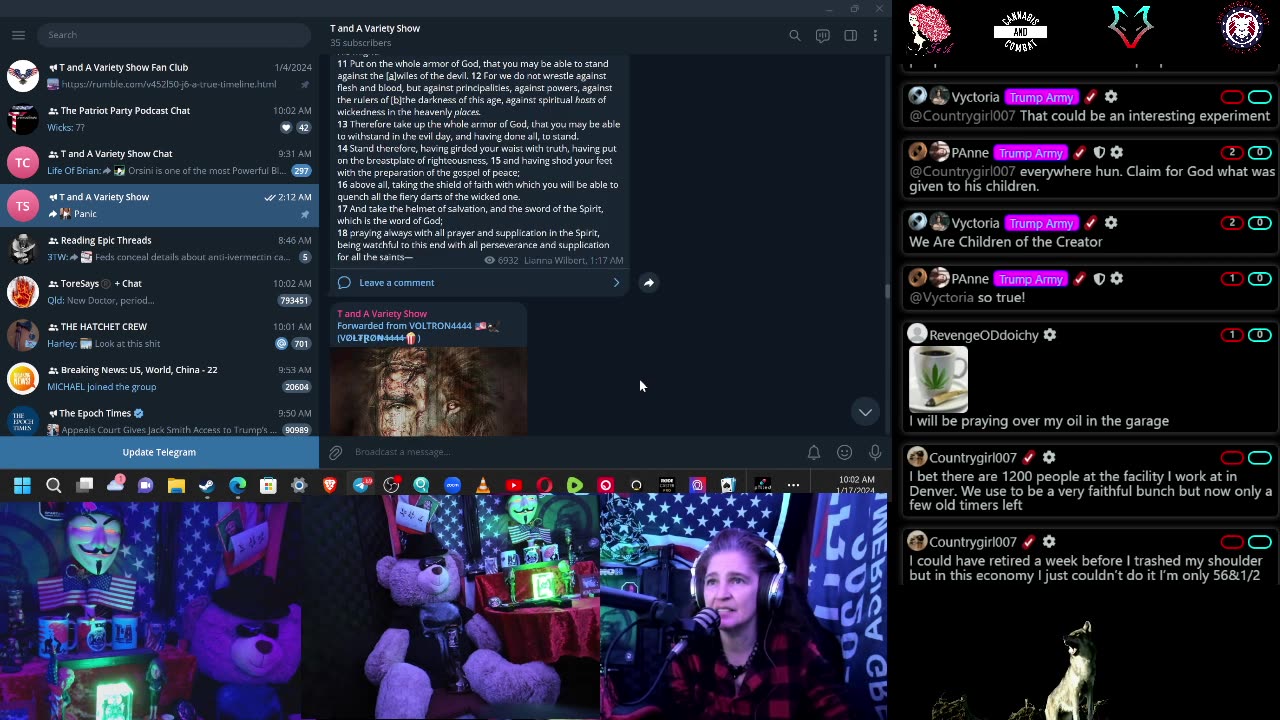The image size is (1280, 720).
Task: Open channel comments icon in header
Action: tap(823, 35)
